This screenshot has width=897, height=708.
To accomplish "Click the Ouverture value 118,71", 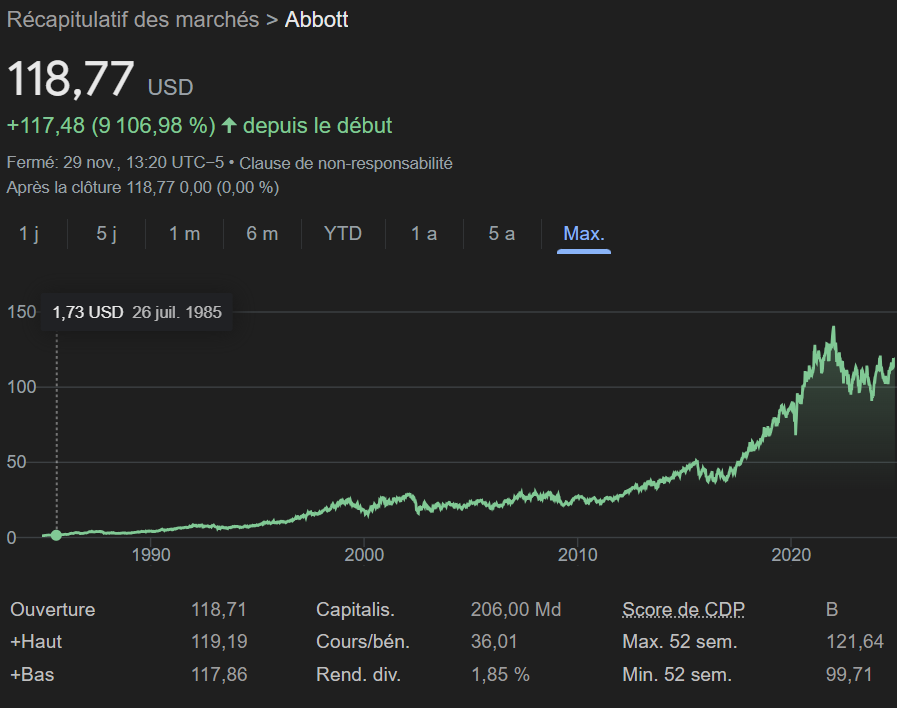I will 219,610.
